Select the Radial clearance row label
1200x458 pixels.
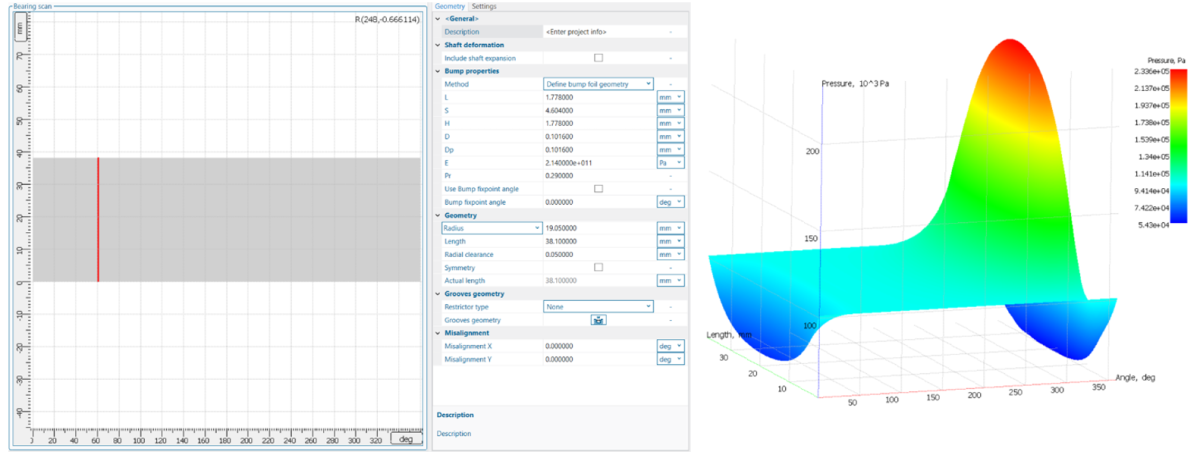tap(471, 254)
